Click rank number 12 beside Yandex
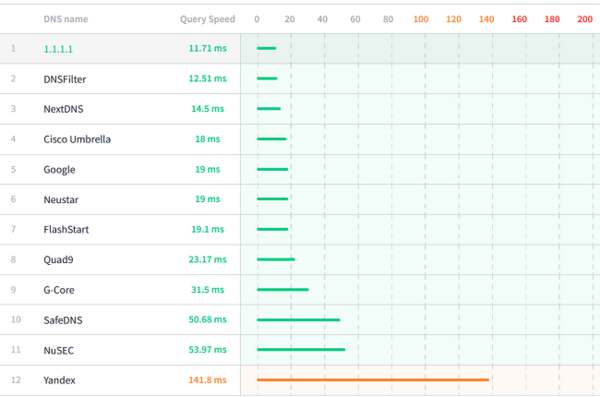The width and height of the screenshot is (600, 397). point(16,380)
